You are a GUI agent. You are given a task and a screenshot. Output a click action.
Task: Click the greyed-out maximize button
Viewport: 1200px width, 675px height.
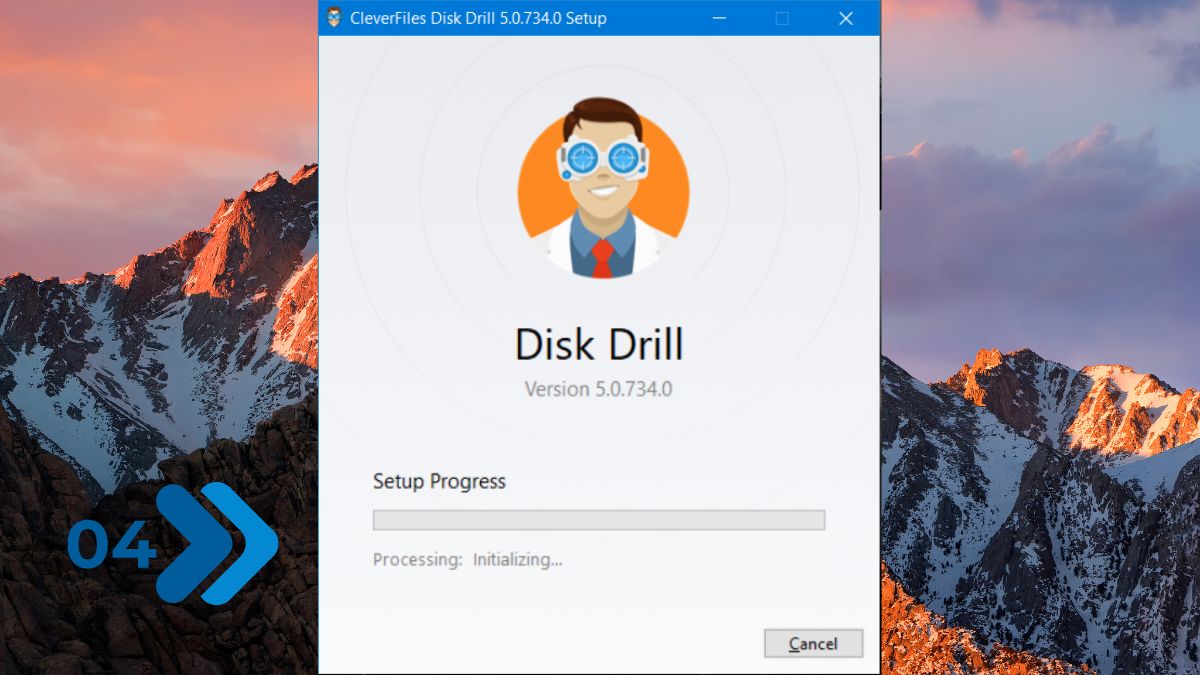point(782,18)
